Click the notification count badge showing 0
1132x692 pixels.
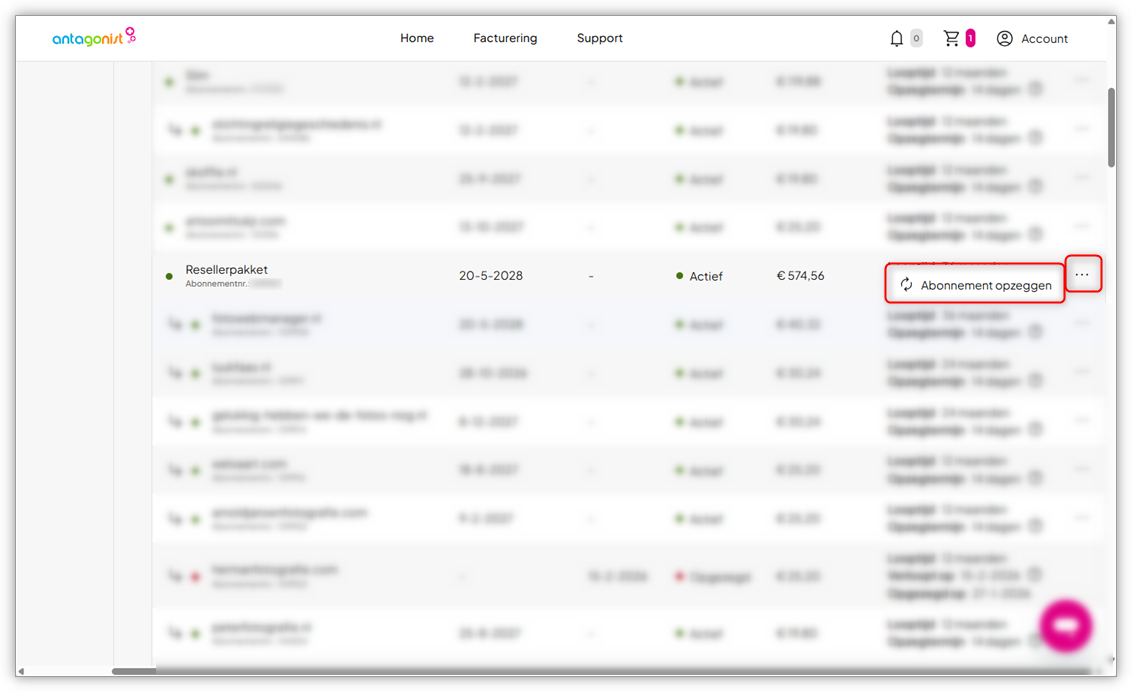tap(916, 39)
